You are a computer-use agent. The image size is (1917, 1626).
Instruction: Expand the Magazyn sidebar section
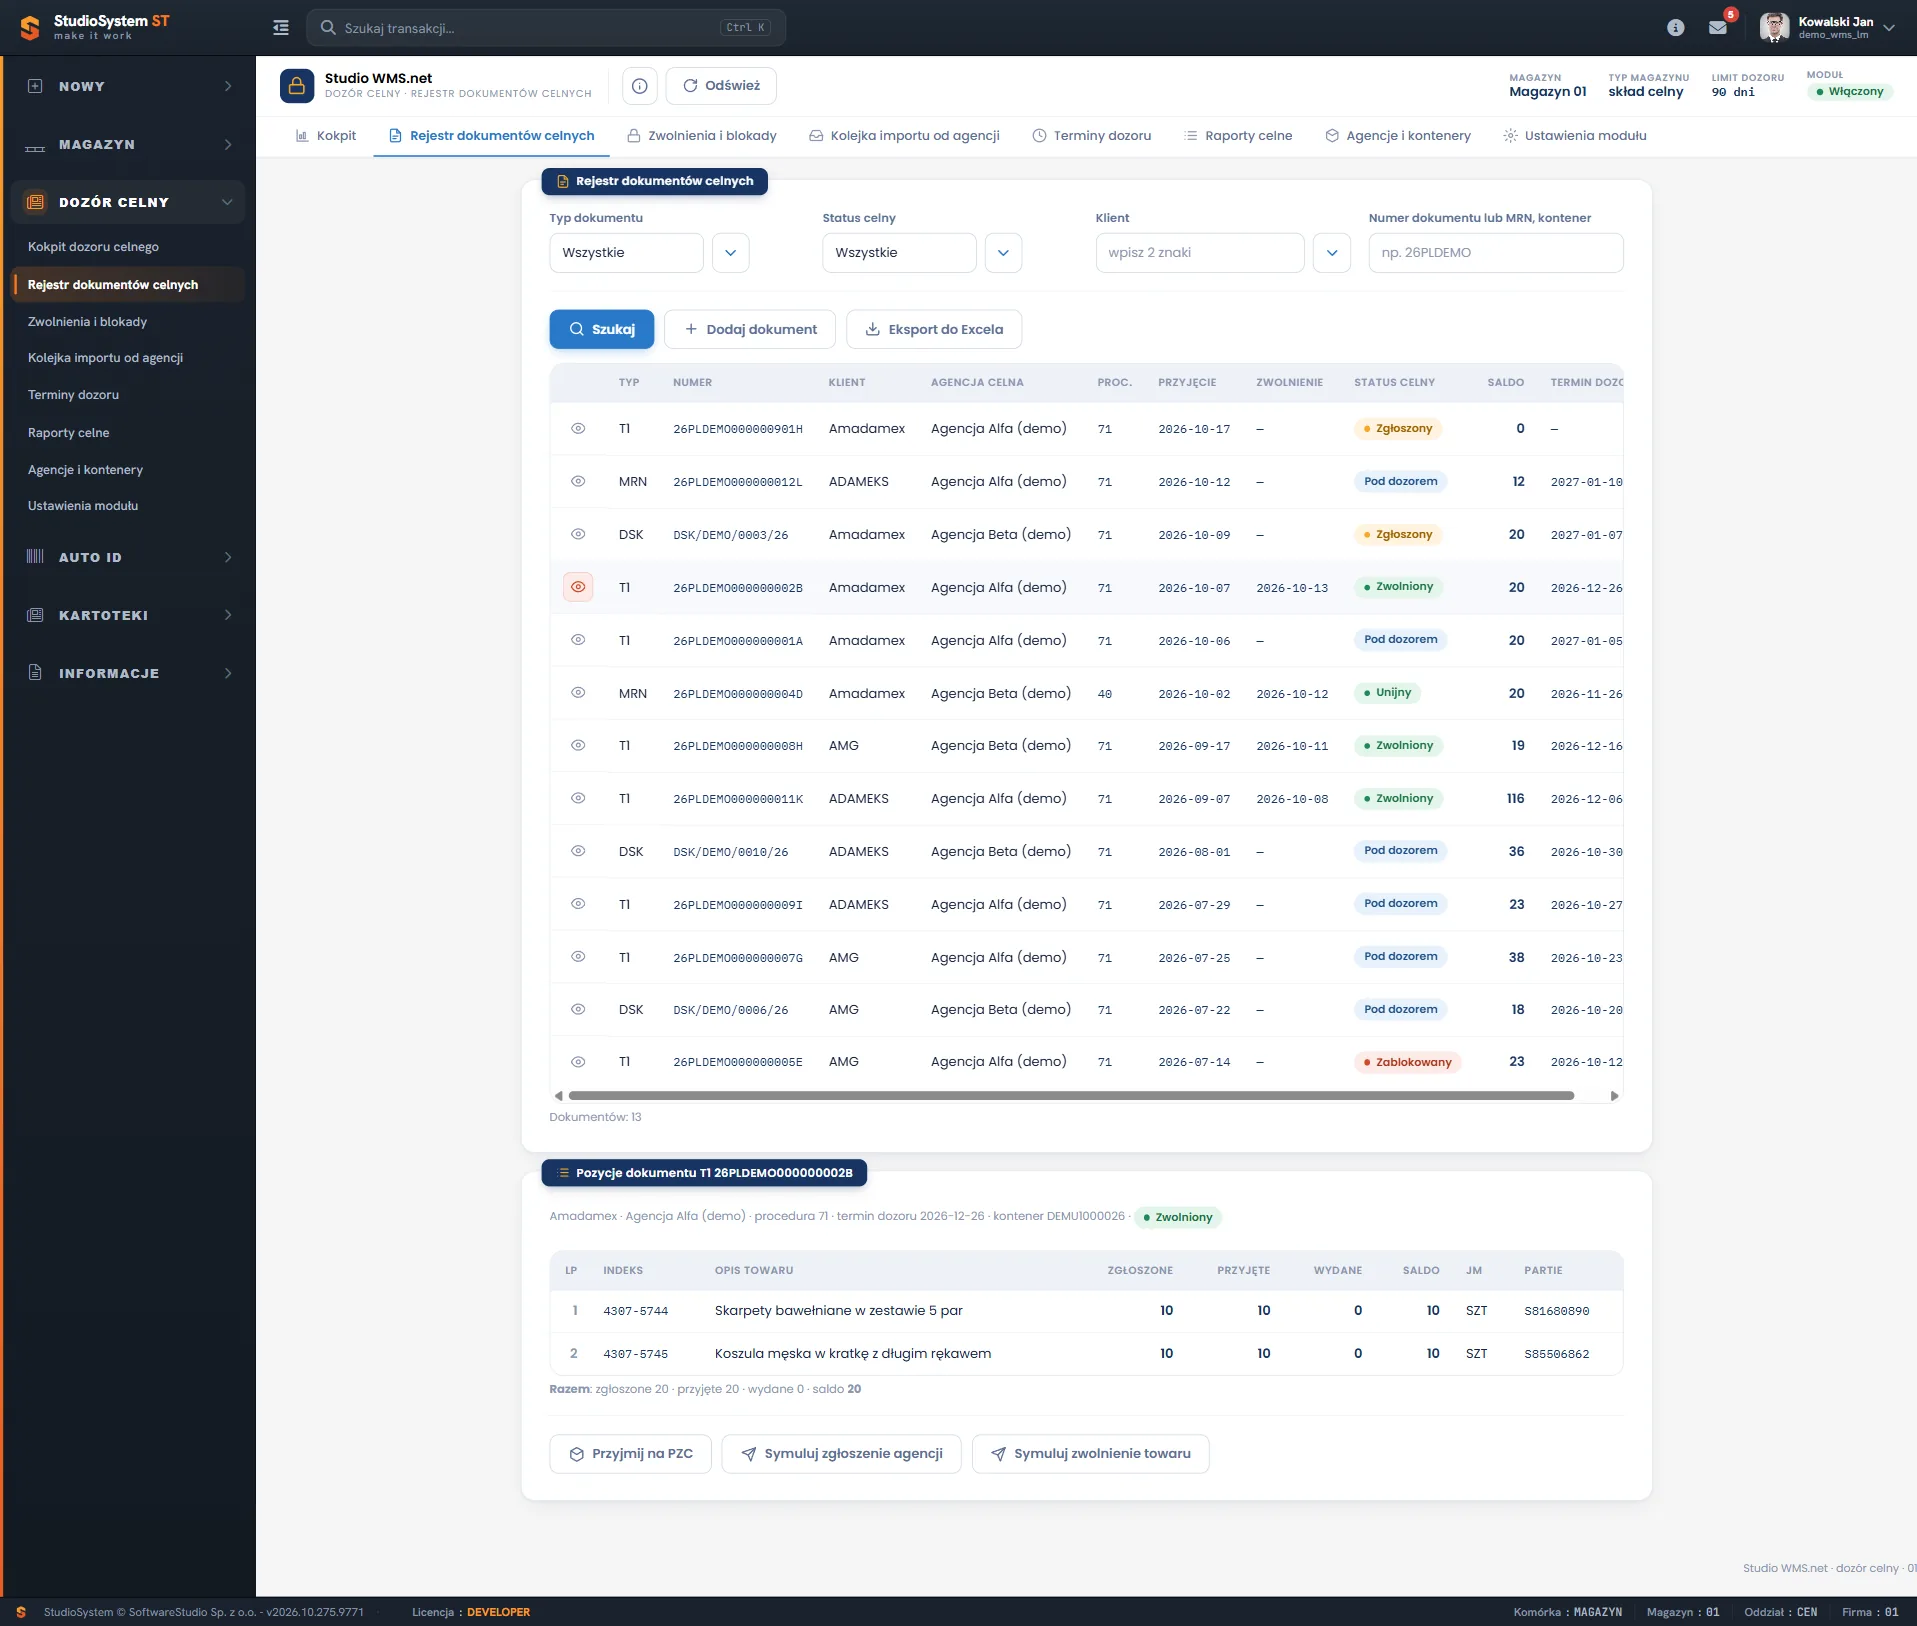[x=228, y=145]
